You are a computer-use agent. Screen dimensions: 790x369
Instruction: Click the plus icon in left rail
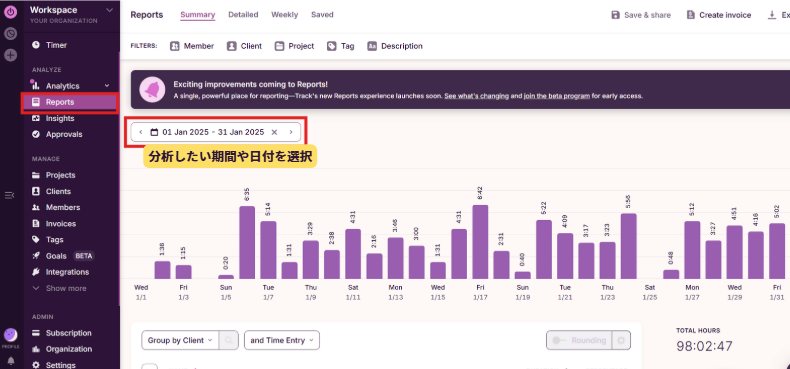(11, 55)
